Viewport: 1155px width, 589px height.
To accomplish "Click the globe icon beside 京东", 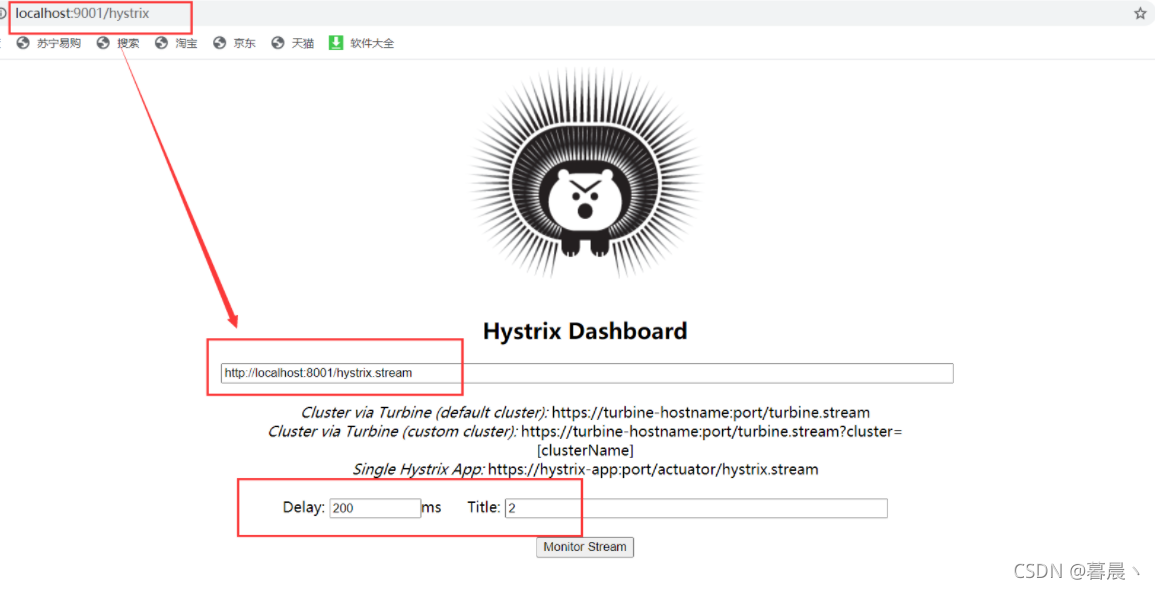I will pyautogui.click(x=220, y=43).
